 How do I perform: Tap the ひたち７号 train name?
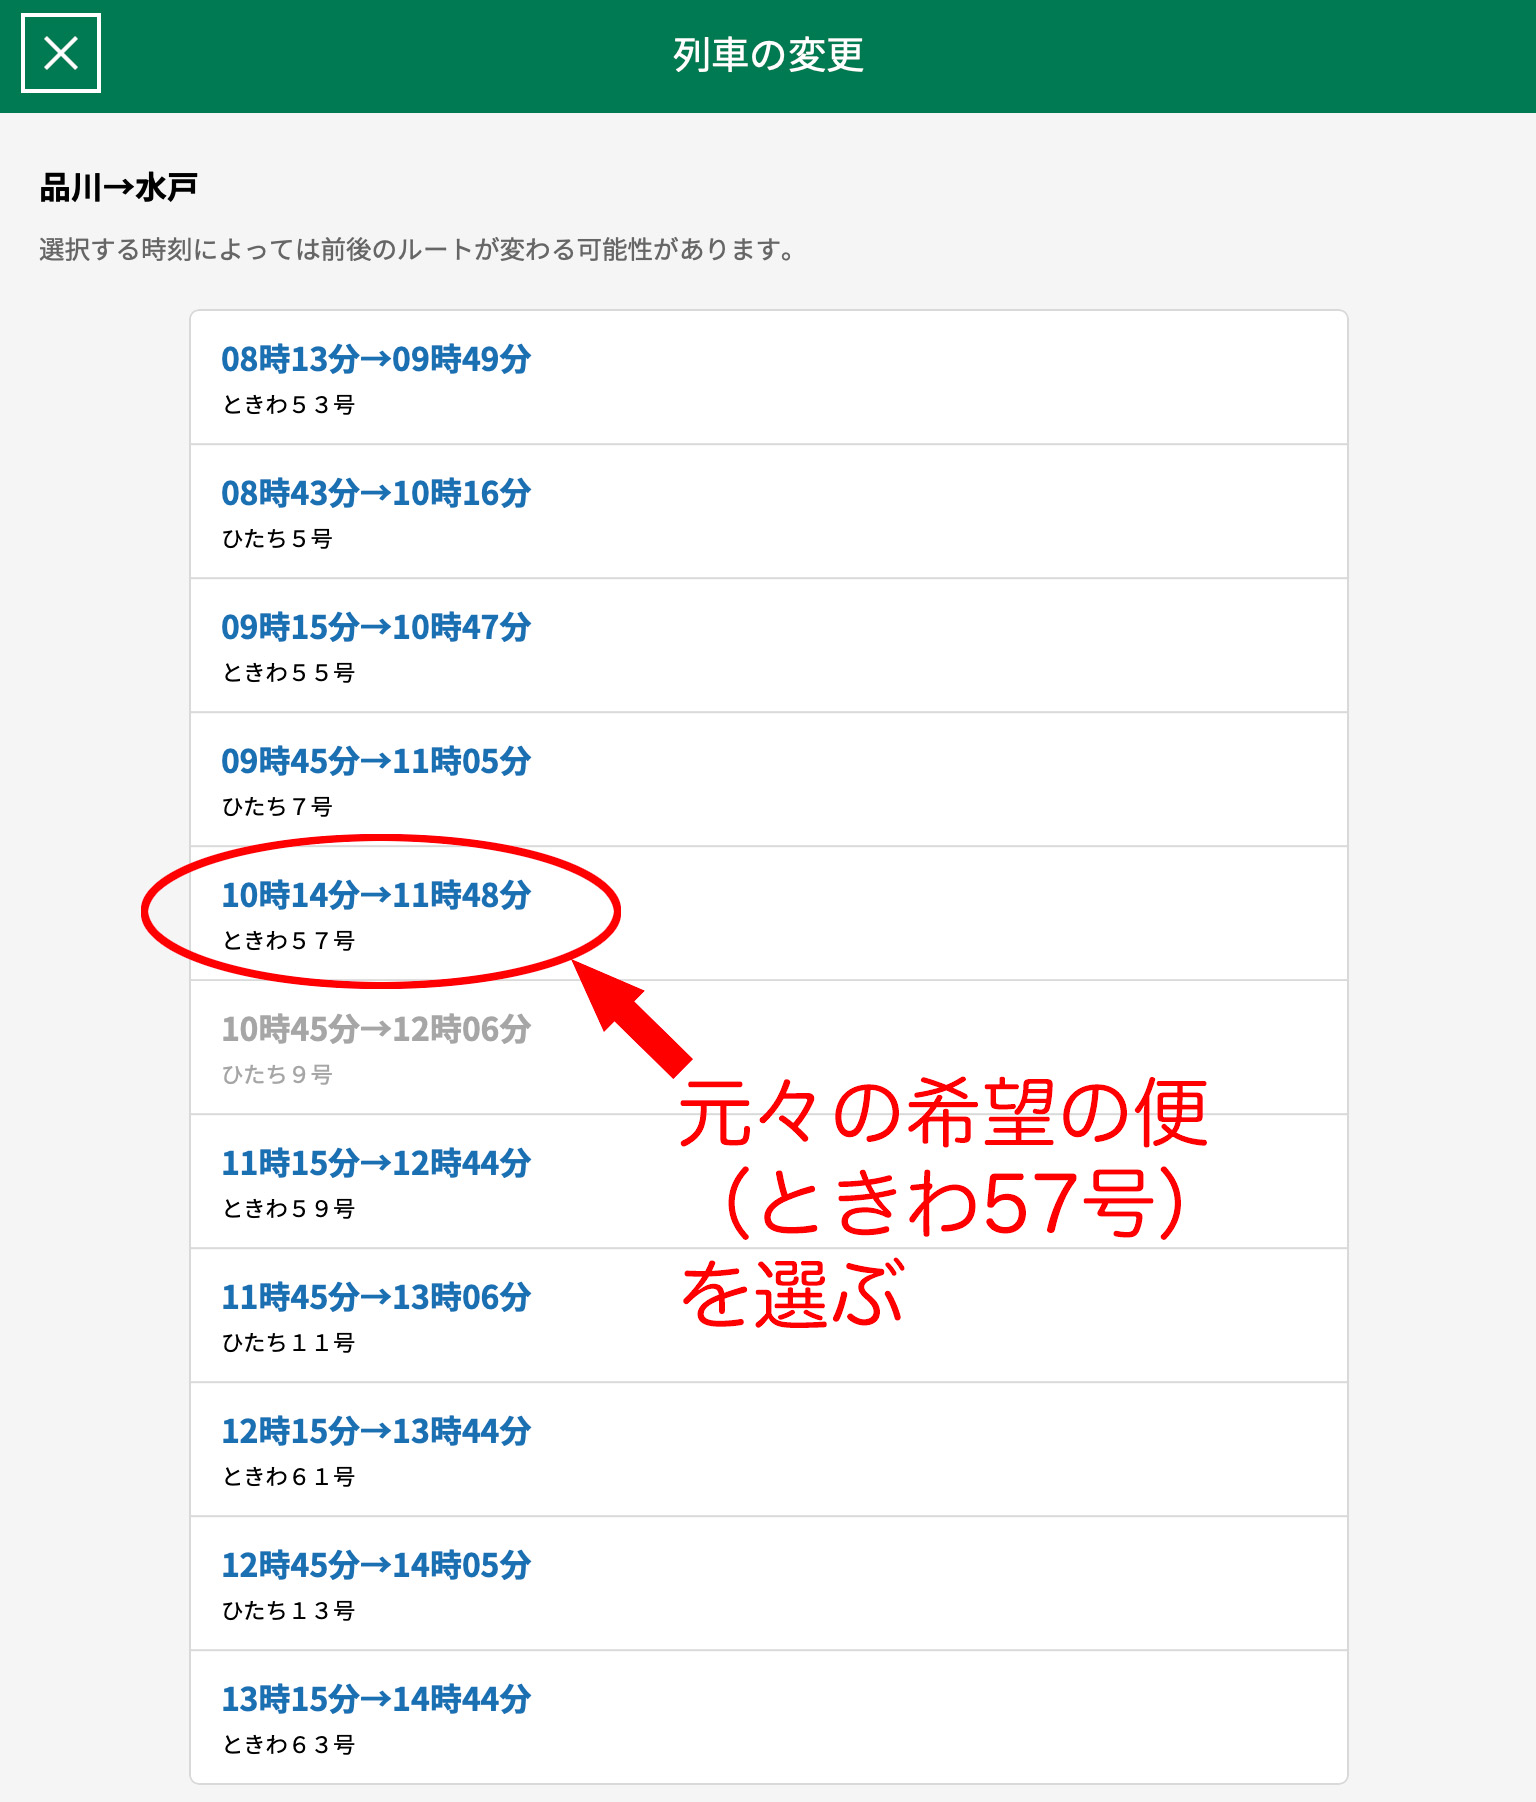tap(277, 807)
